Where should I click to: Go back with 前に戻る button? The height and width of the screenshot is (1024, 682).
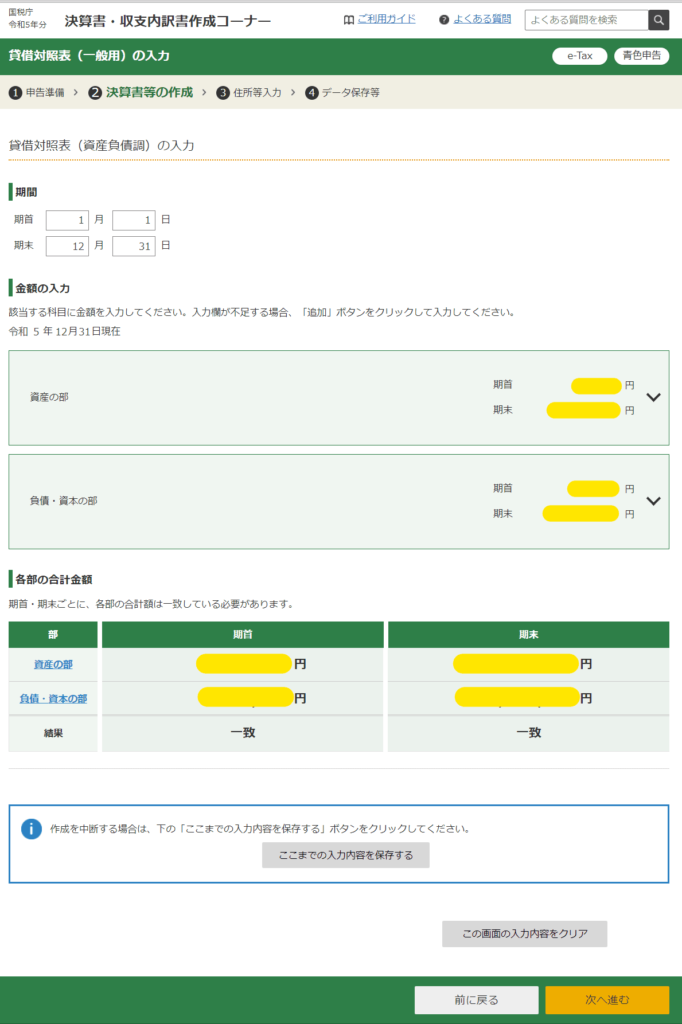(476, 1000)
